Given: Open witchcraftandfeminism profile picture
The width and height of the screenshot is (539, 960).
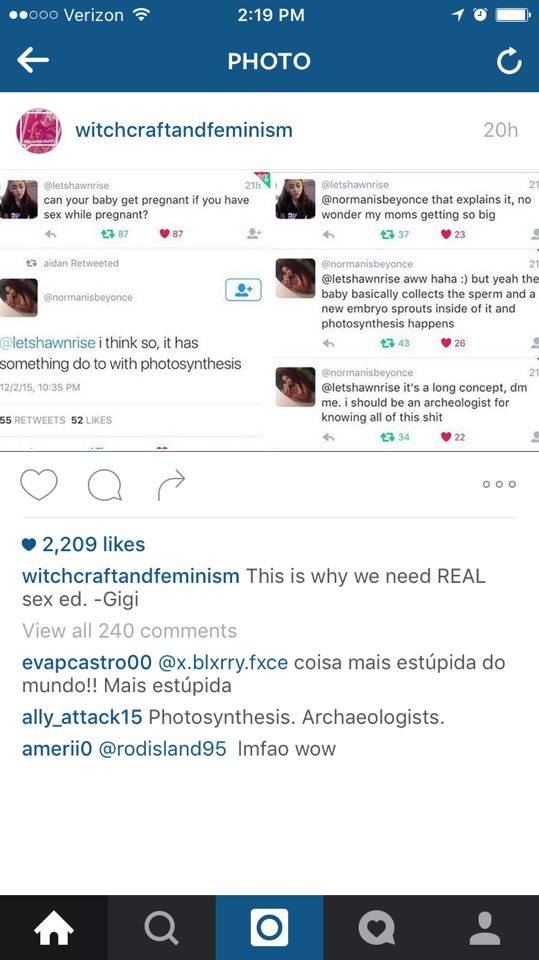Looking at the screenshot, I should click(39, 130).
